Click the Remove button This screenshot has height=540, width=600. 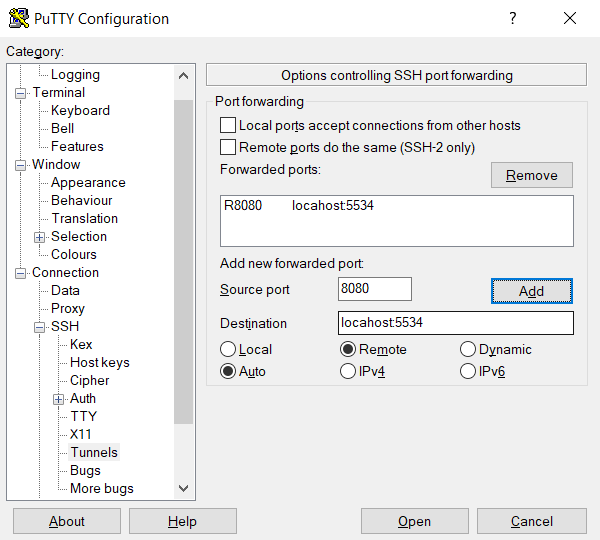click(532, 175)
